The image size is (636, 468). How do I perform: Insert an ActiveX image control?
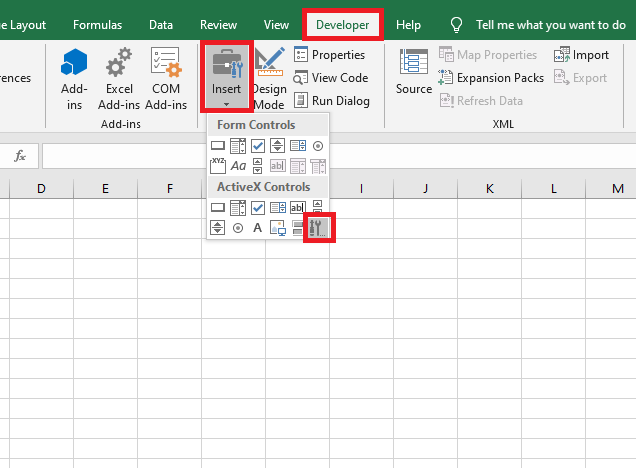pos(278,228)
